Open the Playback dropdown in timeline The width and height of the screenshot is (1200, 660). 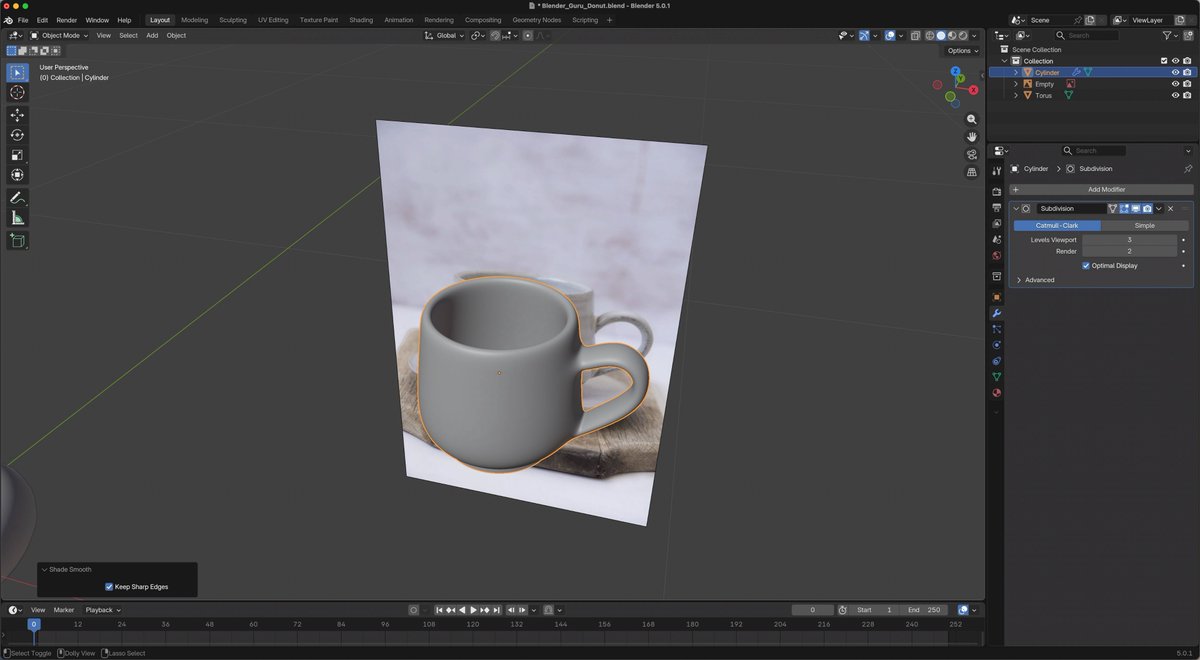point(102,610)
